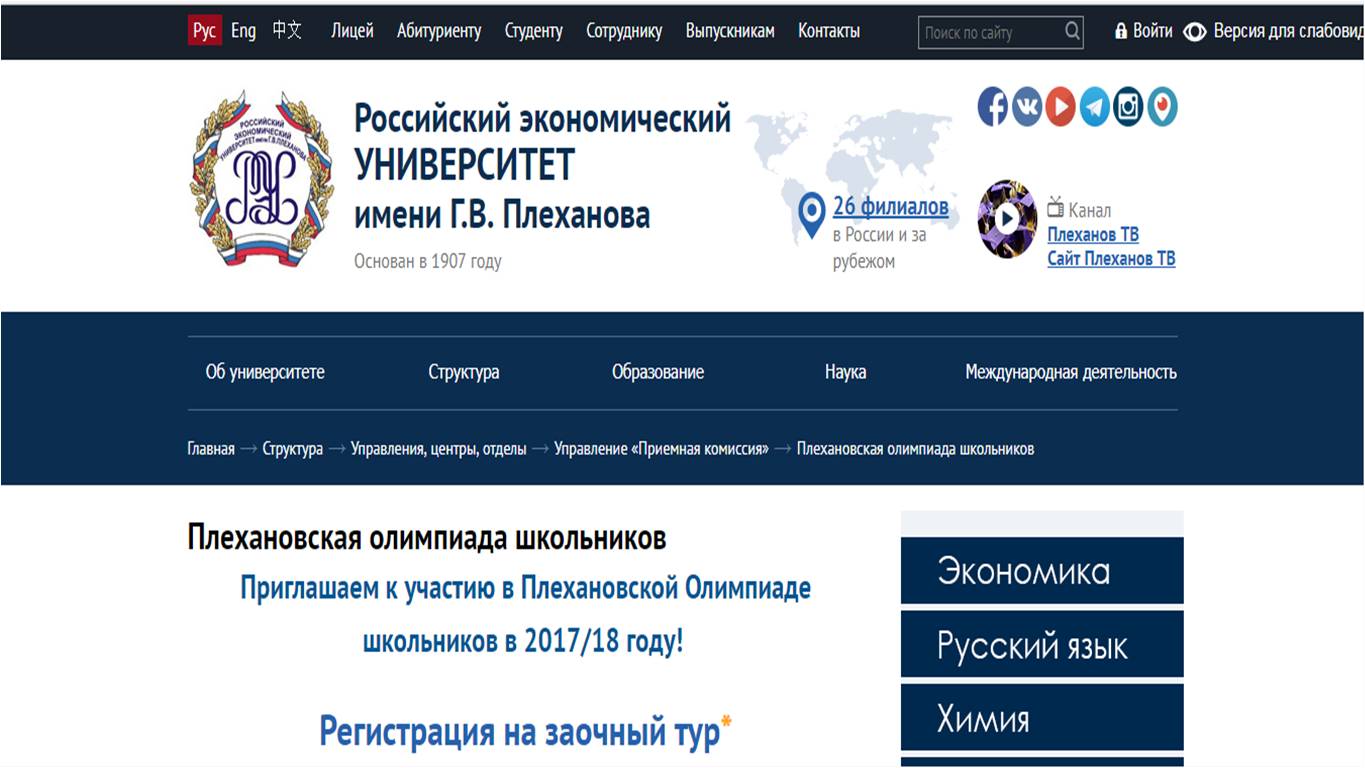Viewport: 1365px width, 768px height.
Task: Open the 26 филиалов link
Action: coord(891,207)
